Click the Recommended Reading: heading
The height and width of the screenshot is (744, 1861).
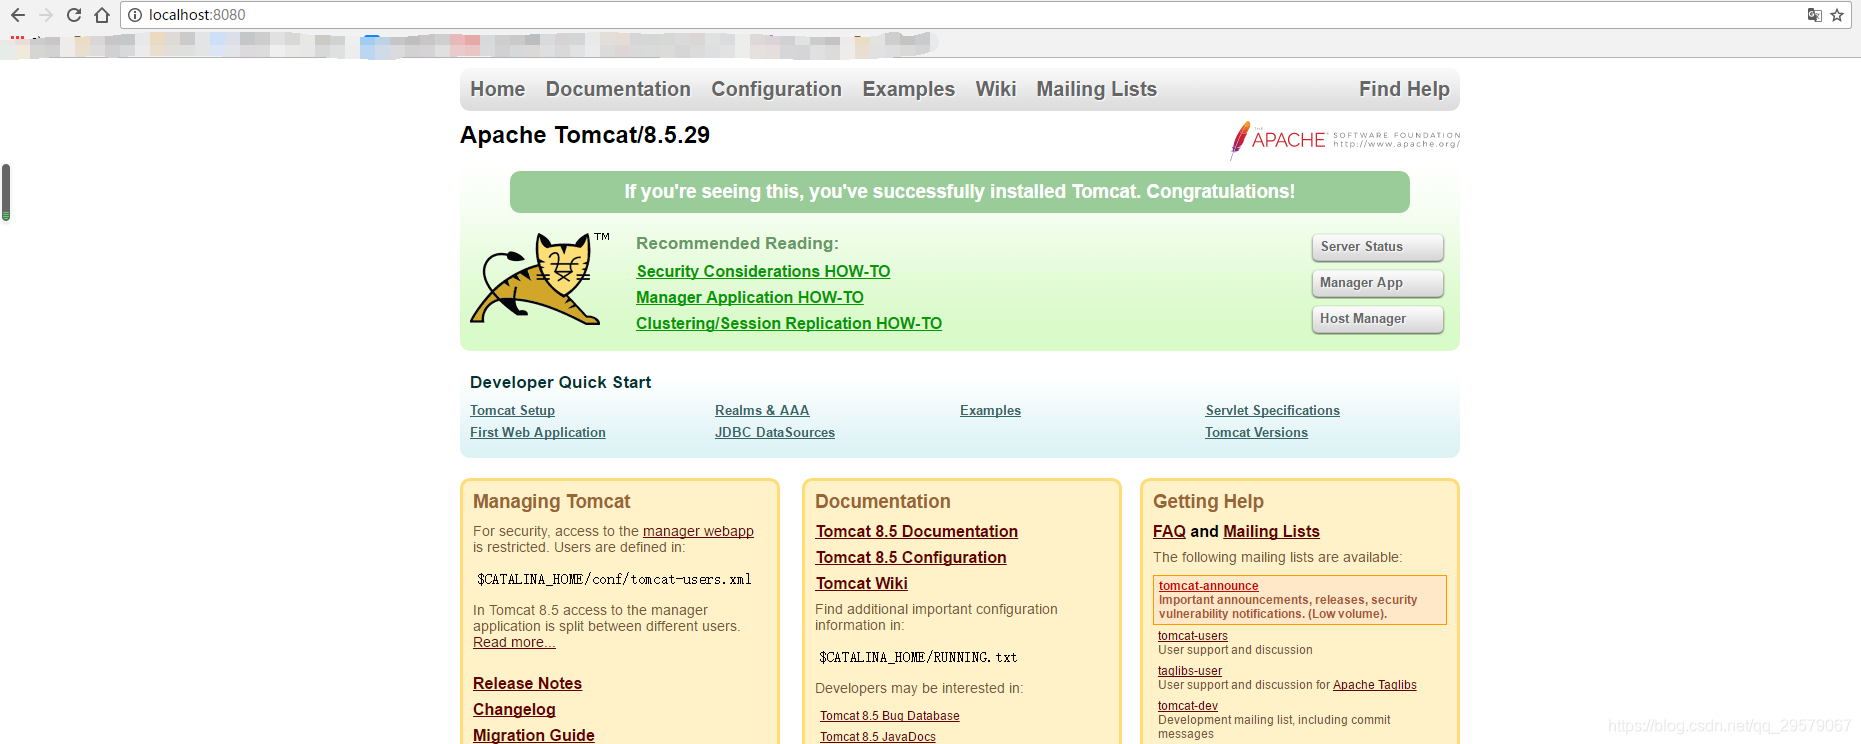click(x=737, y=244)
